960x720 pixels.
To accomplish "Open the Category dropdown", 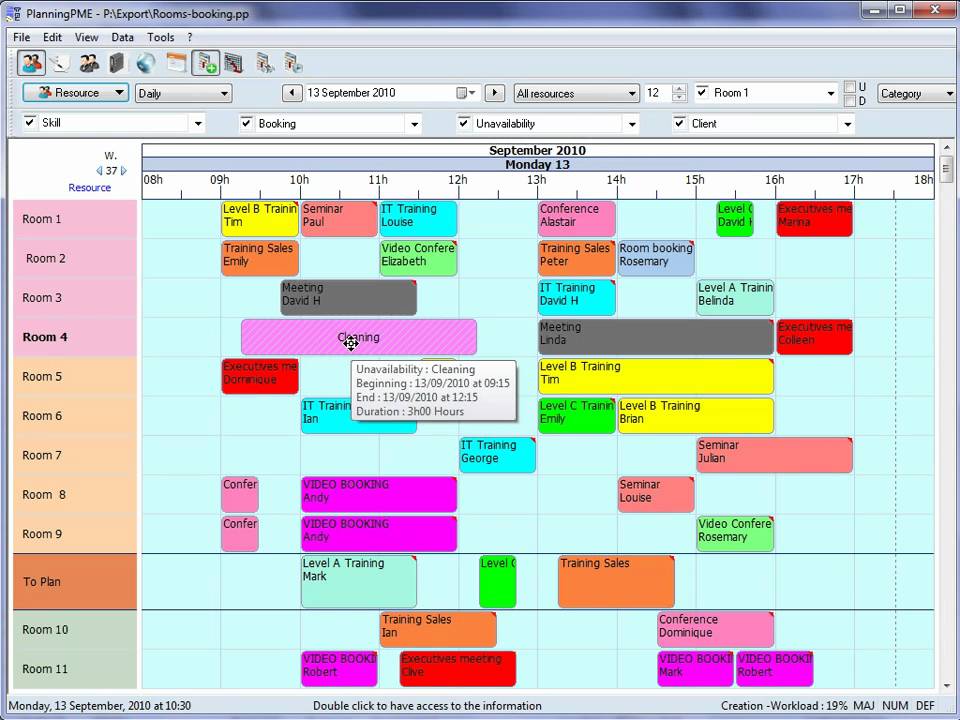I will click(917, 93).
